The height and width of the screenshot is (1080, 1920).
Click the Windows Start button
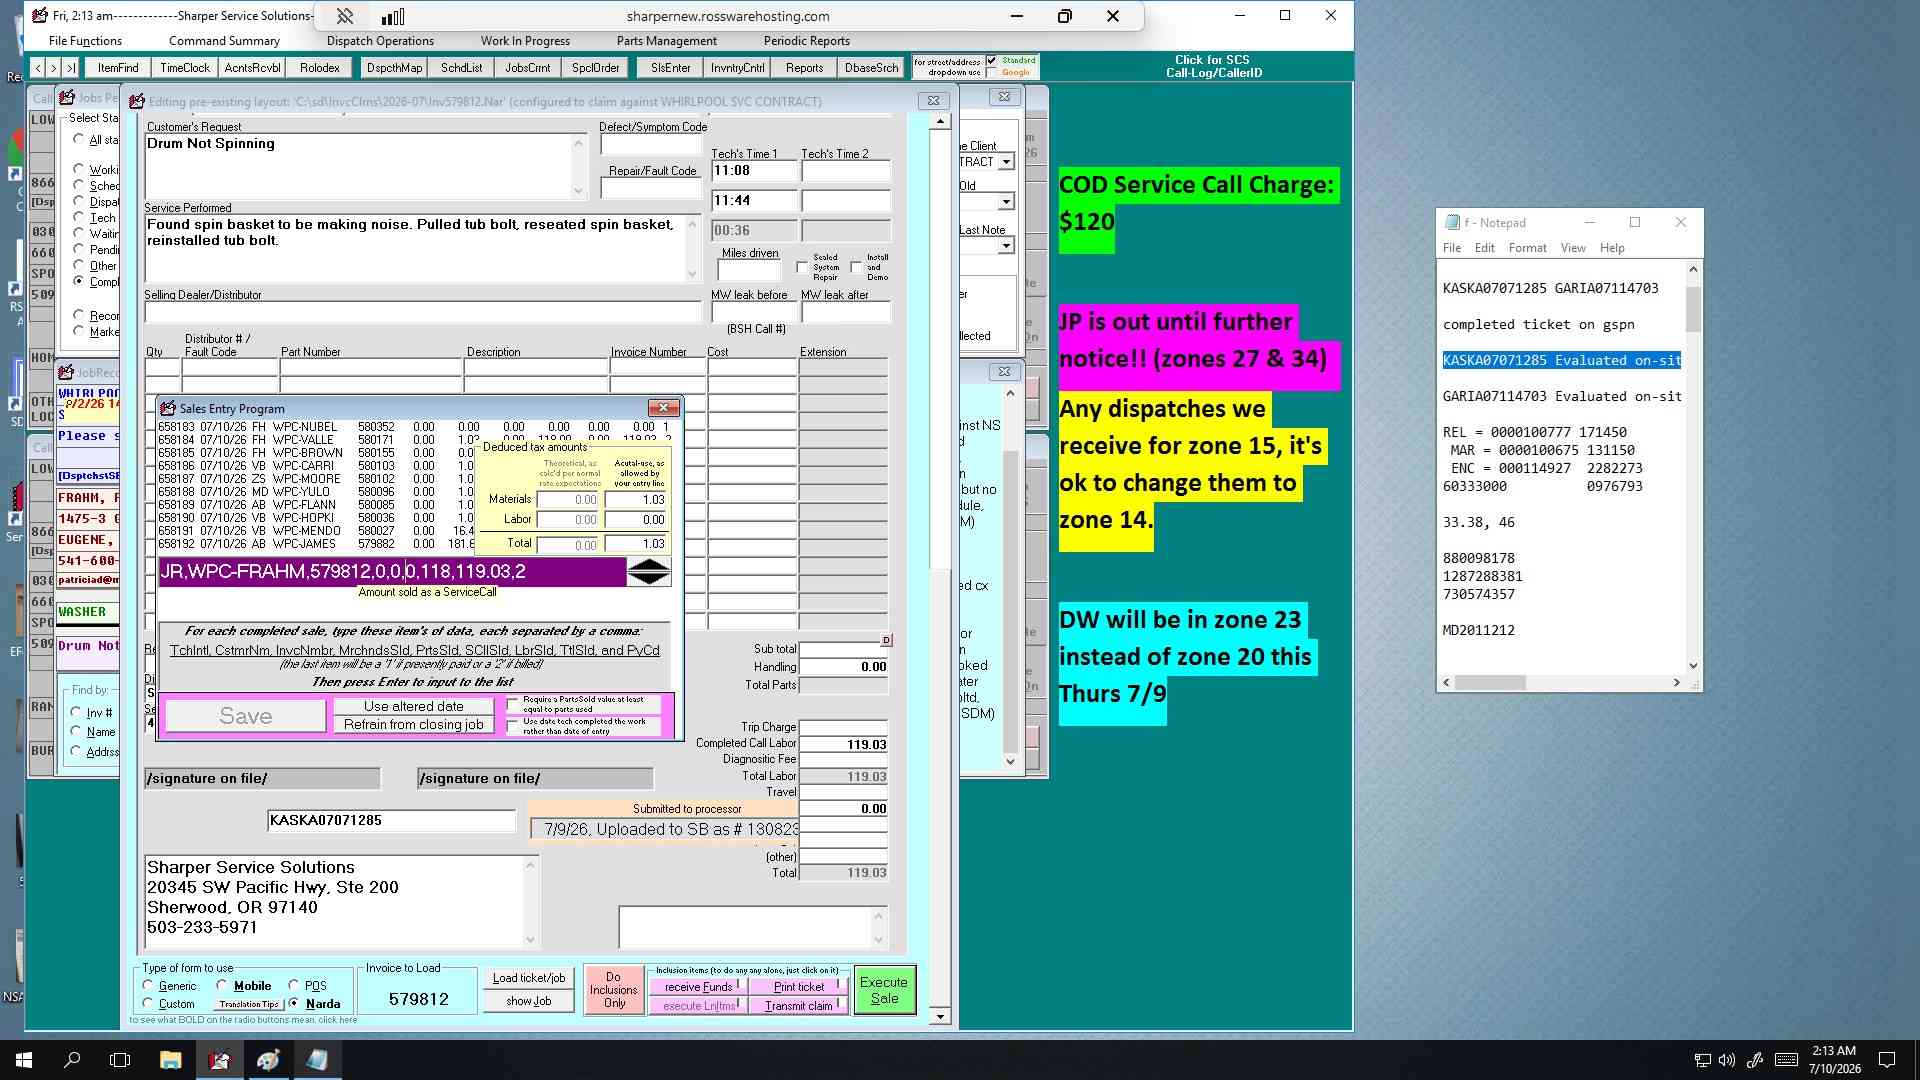point(24,1060)
